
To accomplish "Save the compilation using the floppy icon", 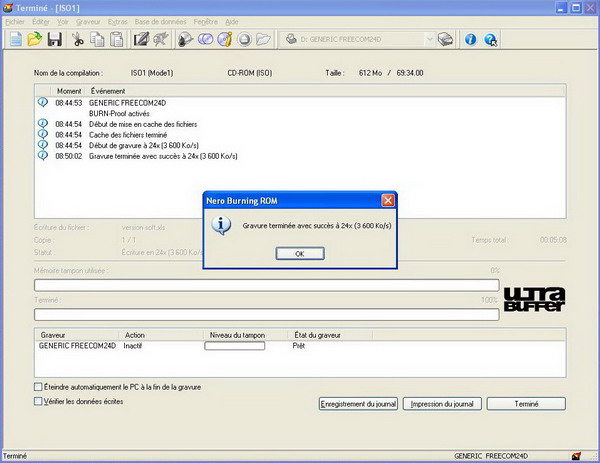I will 55,39.
